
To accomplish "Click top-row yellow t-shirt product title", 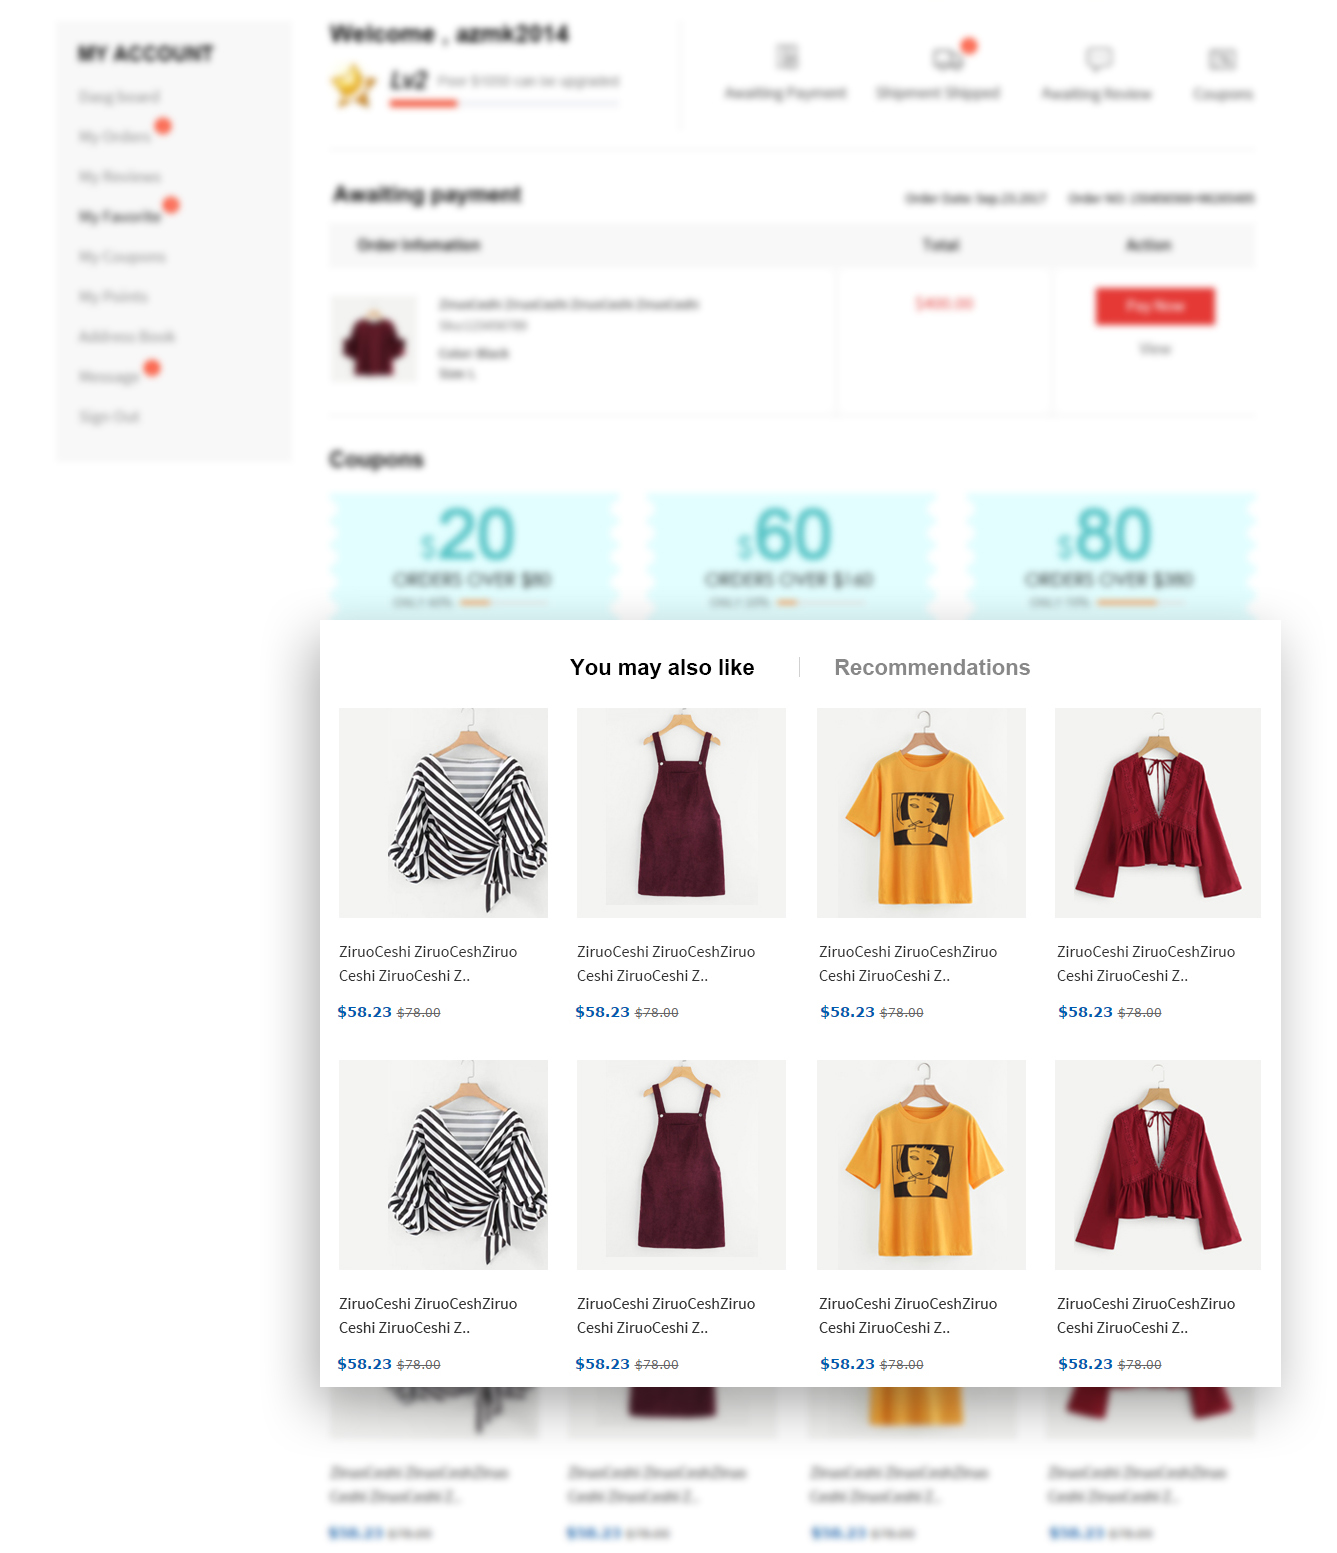I will pos(908,964).
